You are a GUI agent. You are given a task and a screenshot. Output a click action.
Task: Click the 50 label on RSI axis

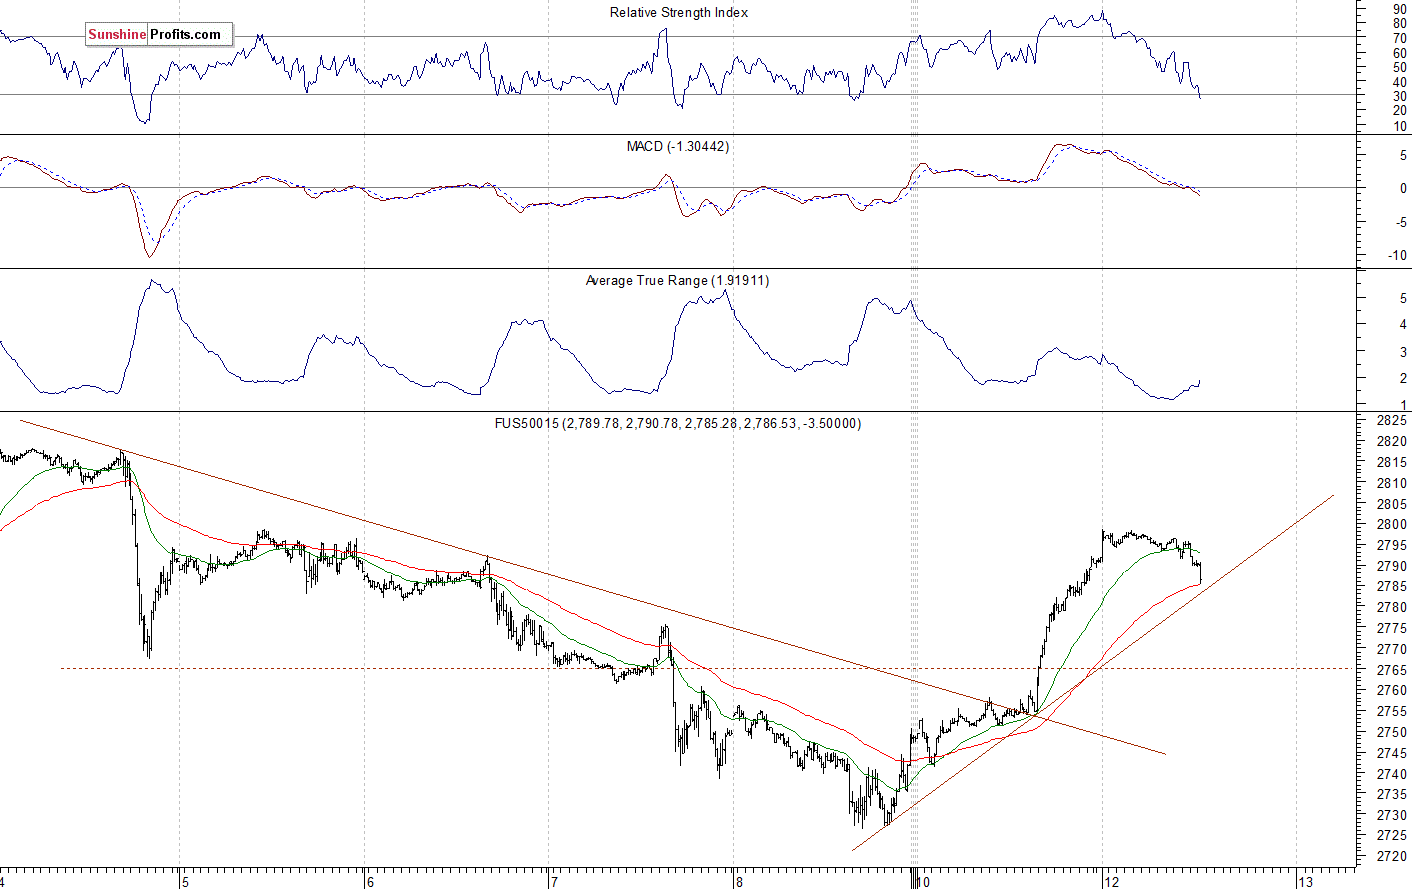coord(1399,68)
